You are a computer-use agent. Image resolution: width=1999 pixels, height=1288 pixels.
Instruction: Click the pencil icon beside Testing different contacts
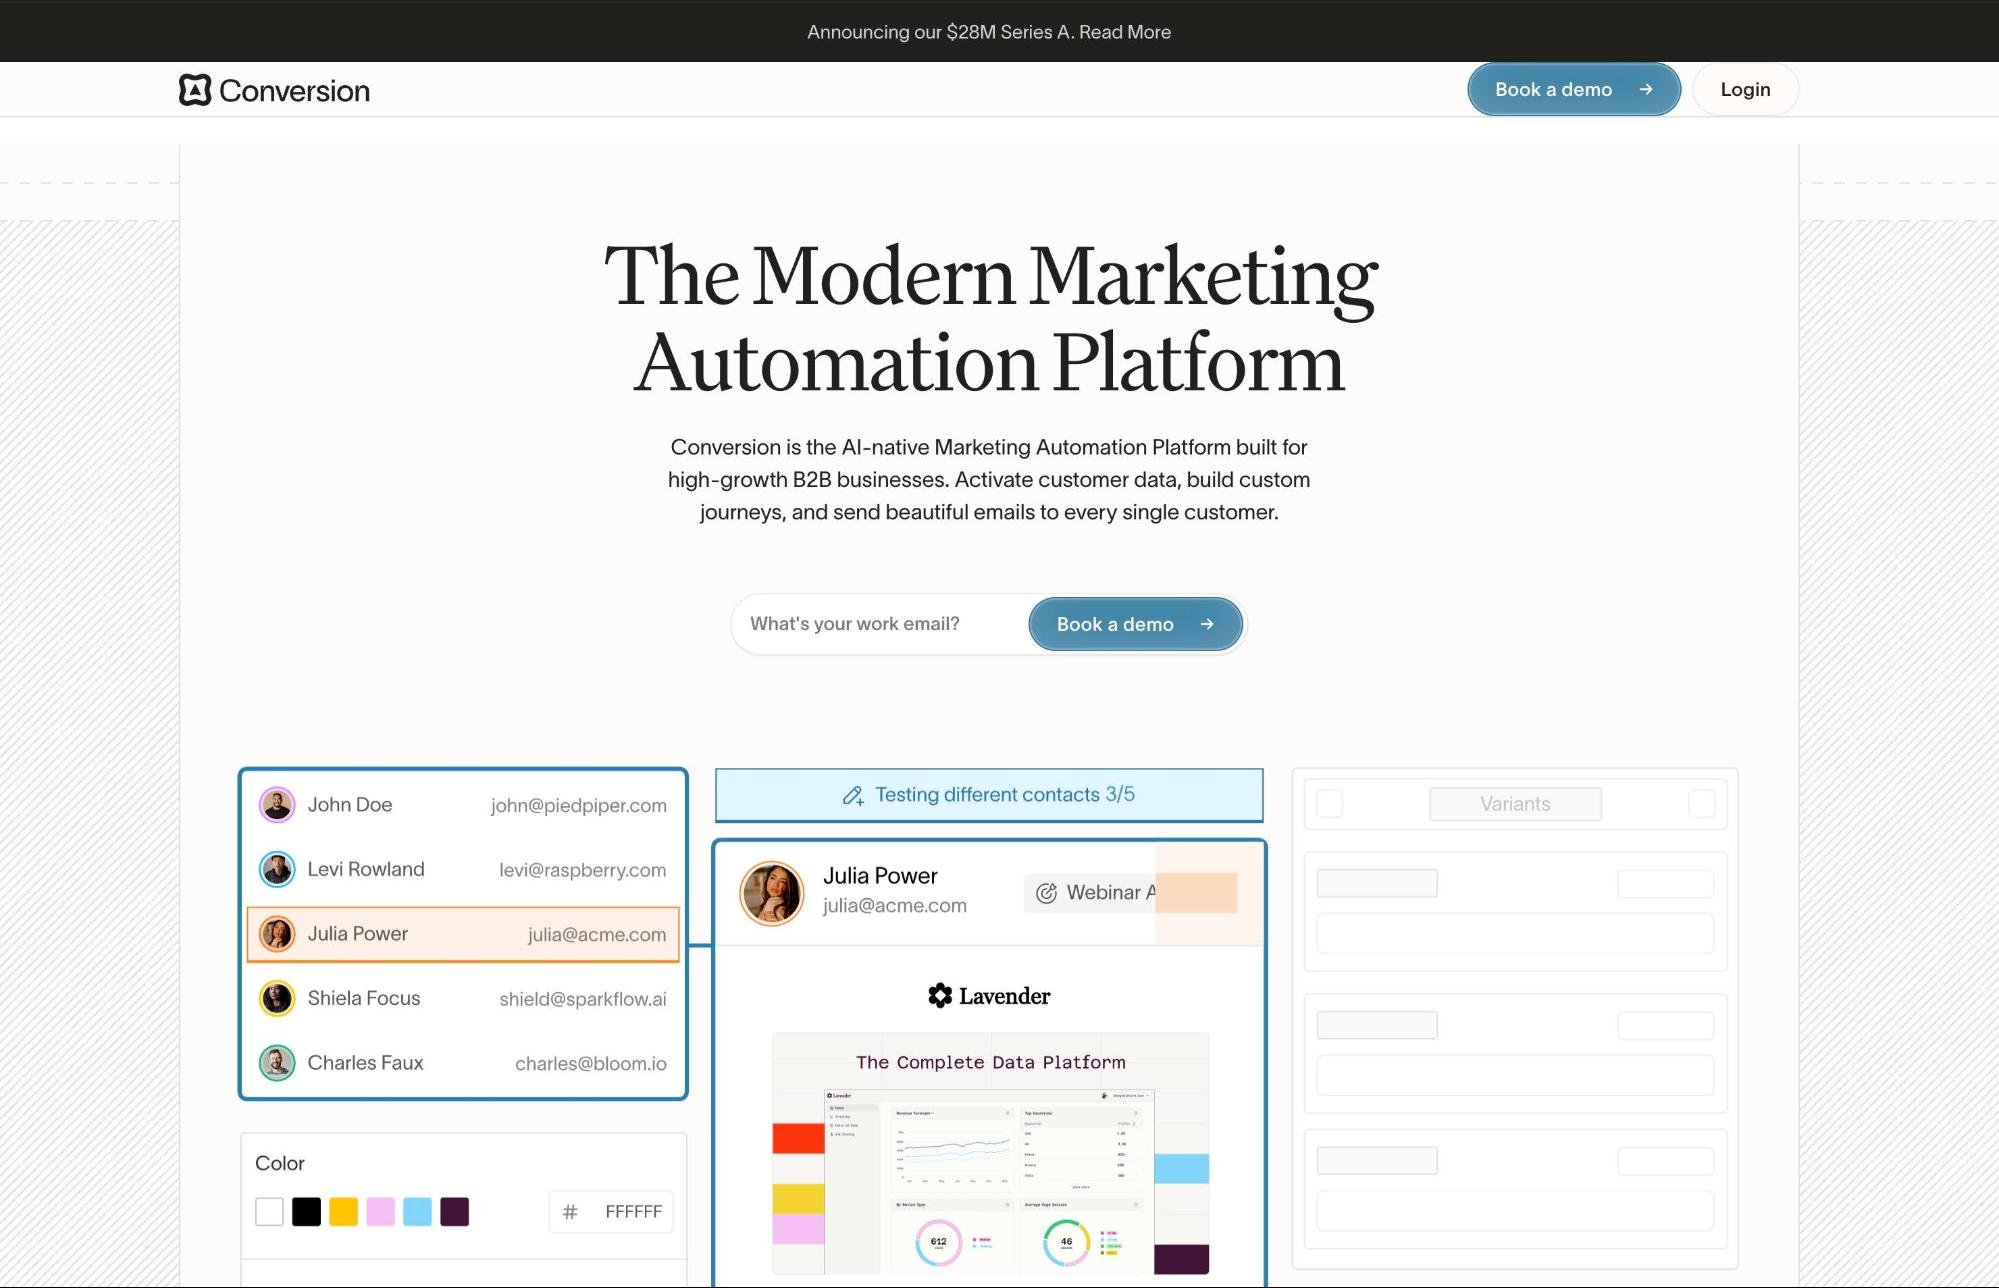click(852, 796)
